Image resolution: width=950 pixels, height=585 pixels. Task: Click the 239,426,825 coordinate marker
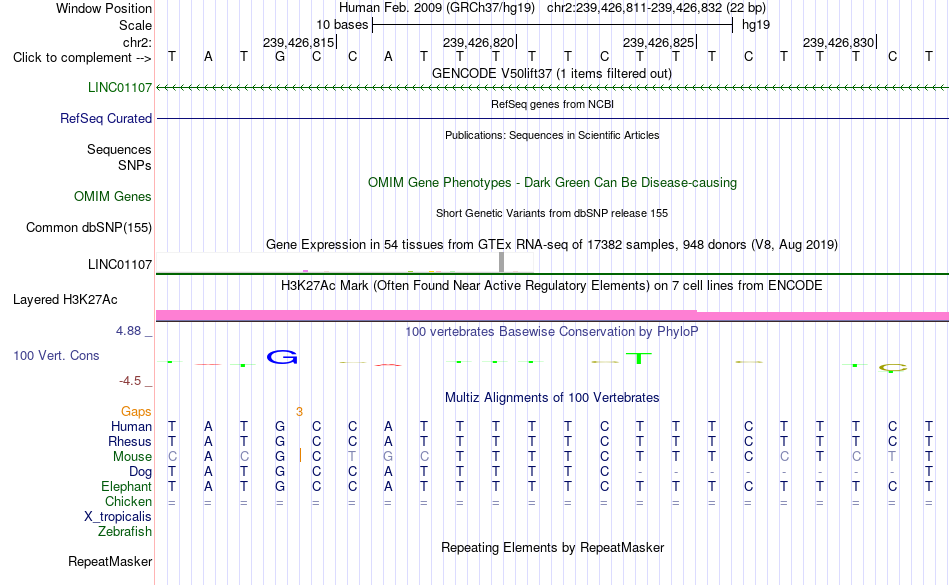(659, 42)
